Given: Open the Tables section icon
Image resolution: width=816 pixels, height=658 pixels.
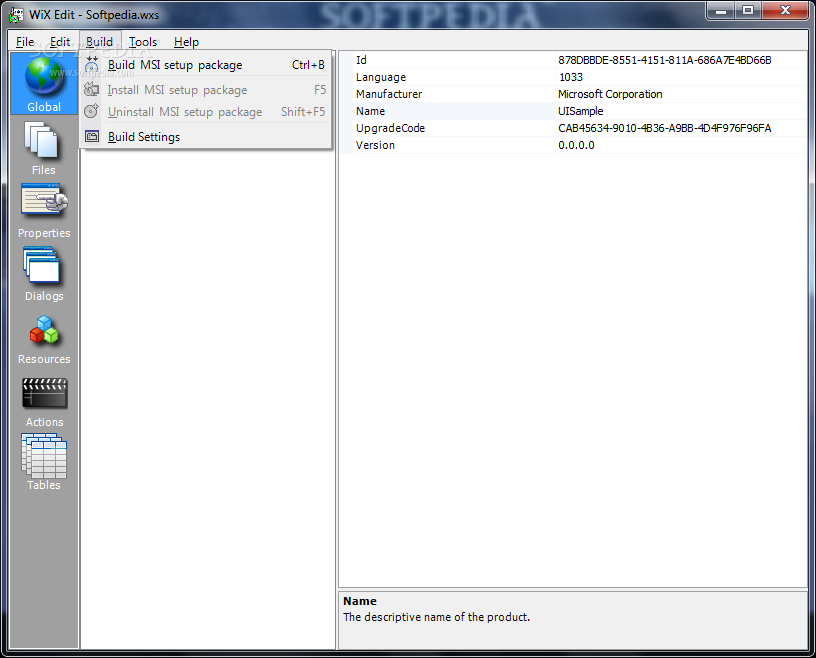Looking at the screenshot, I should click(x=44, y=456).
